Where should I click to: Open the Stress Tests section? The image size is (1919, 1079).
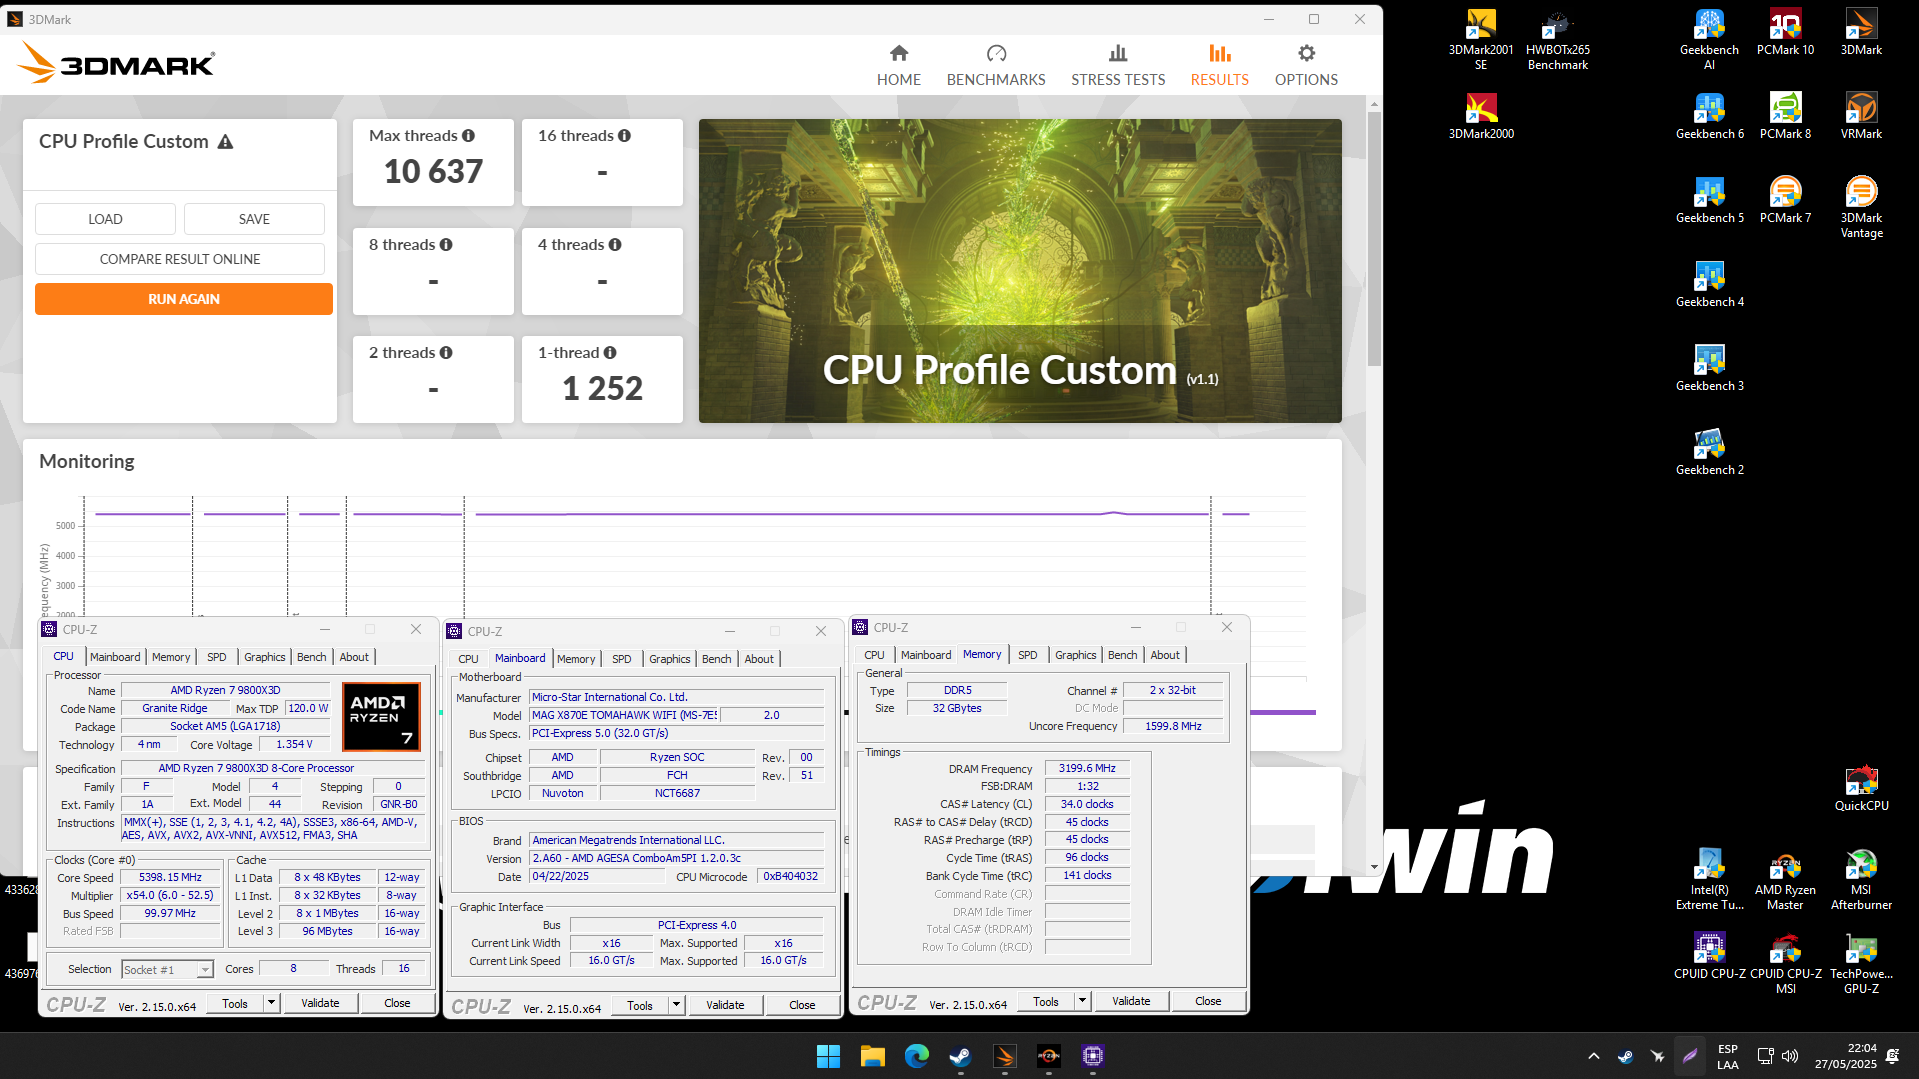click(x=1118, y=65)
